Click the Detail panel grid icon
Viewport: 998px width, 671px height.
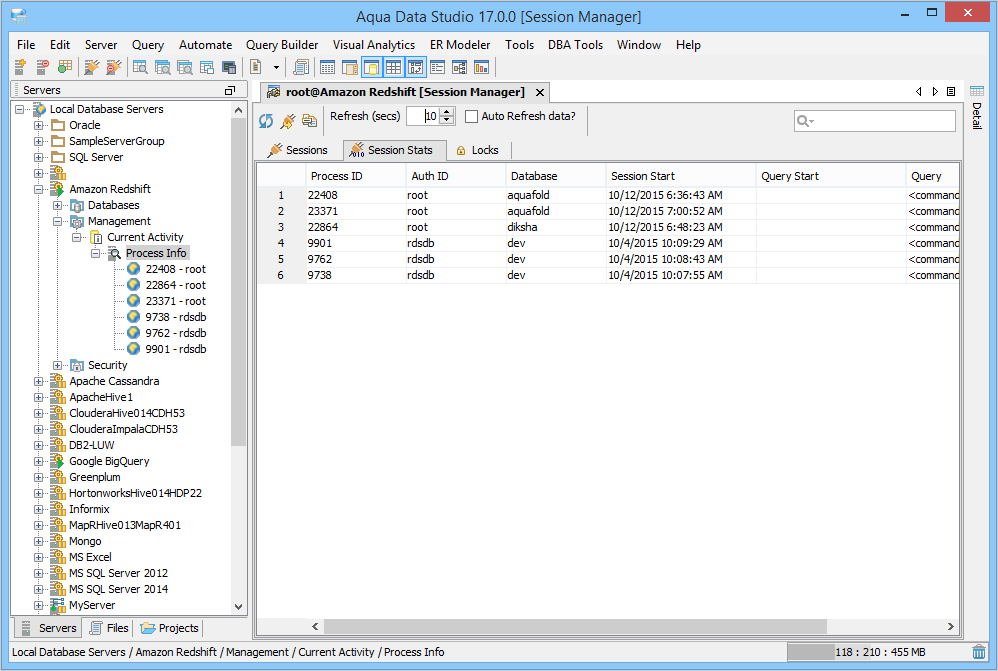tap(977, 91)
